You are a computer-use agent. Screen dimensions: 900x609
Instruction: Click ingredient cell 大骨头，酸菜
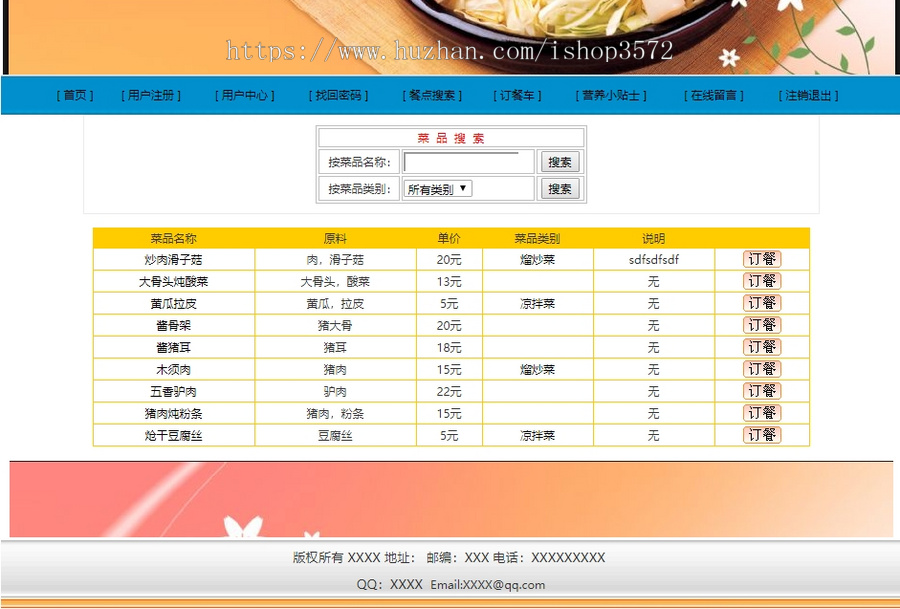pos(335,281)
